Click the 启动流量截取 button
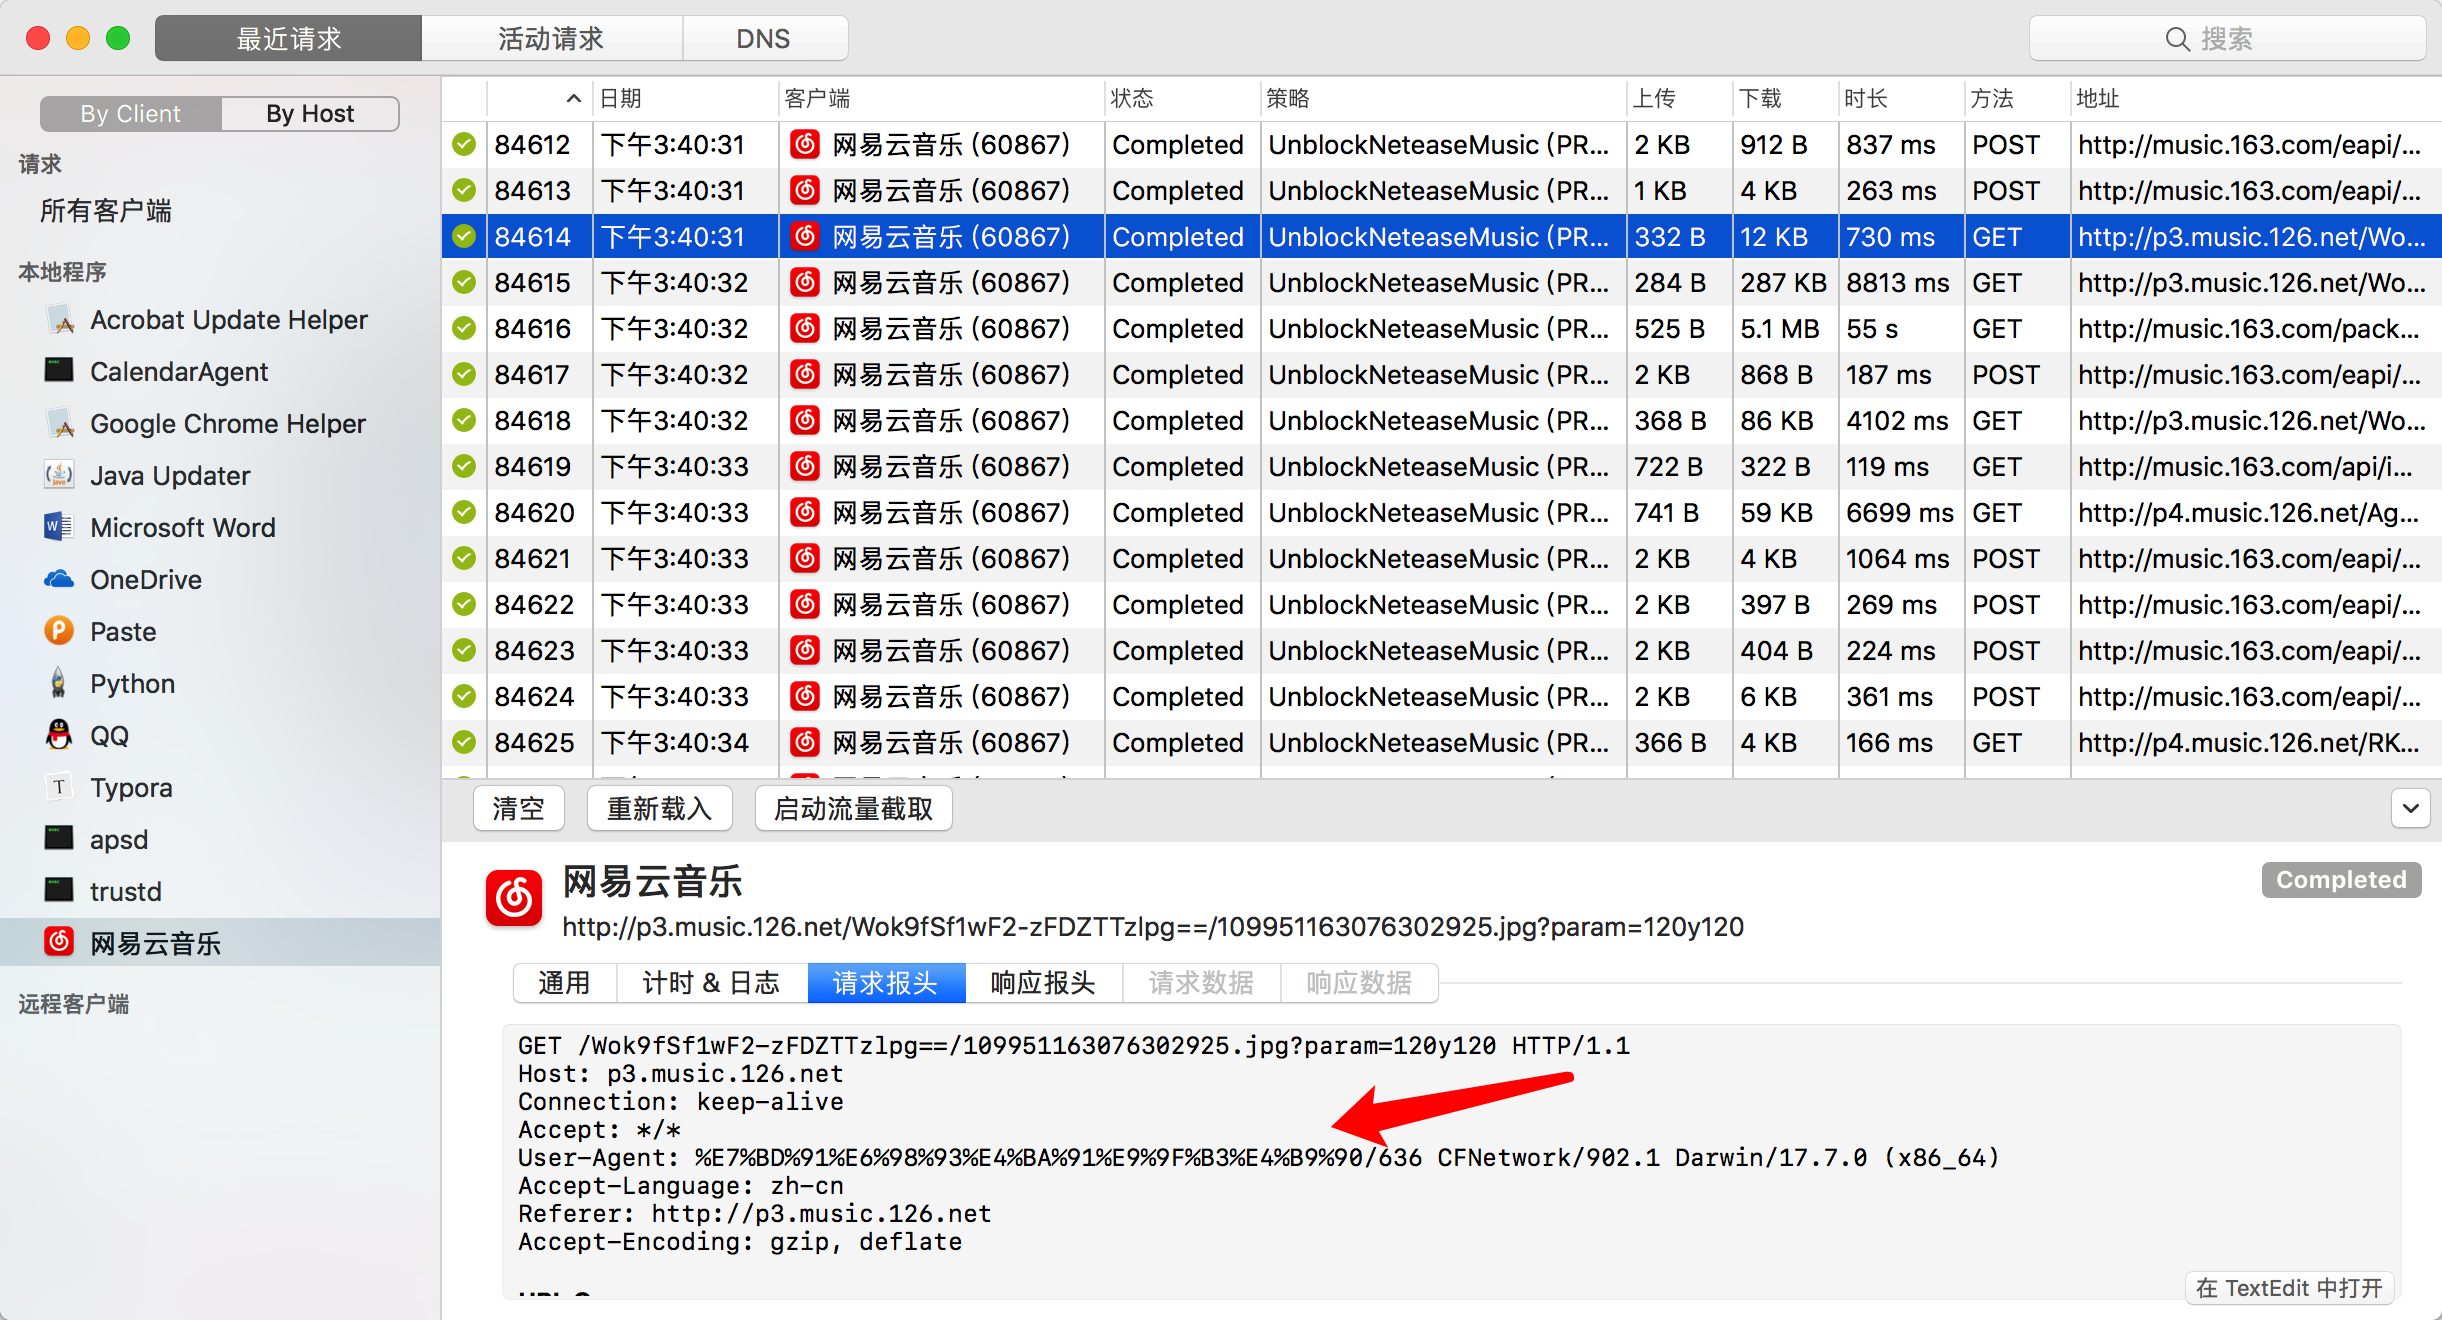The image size is (2442, 1320). tap(853, 808)
